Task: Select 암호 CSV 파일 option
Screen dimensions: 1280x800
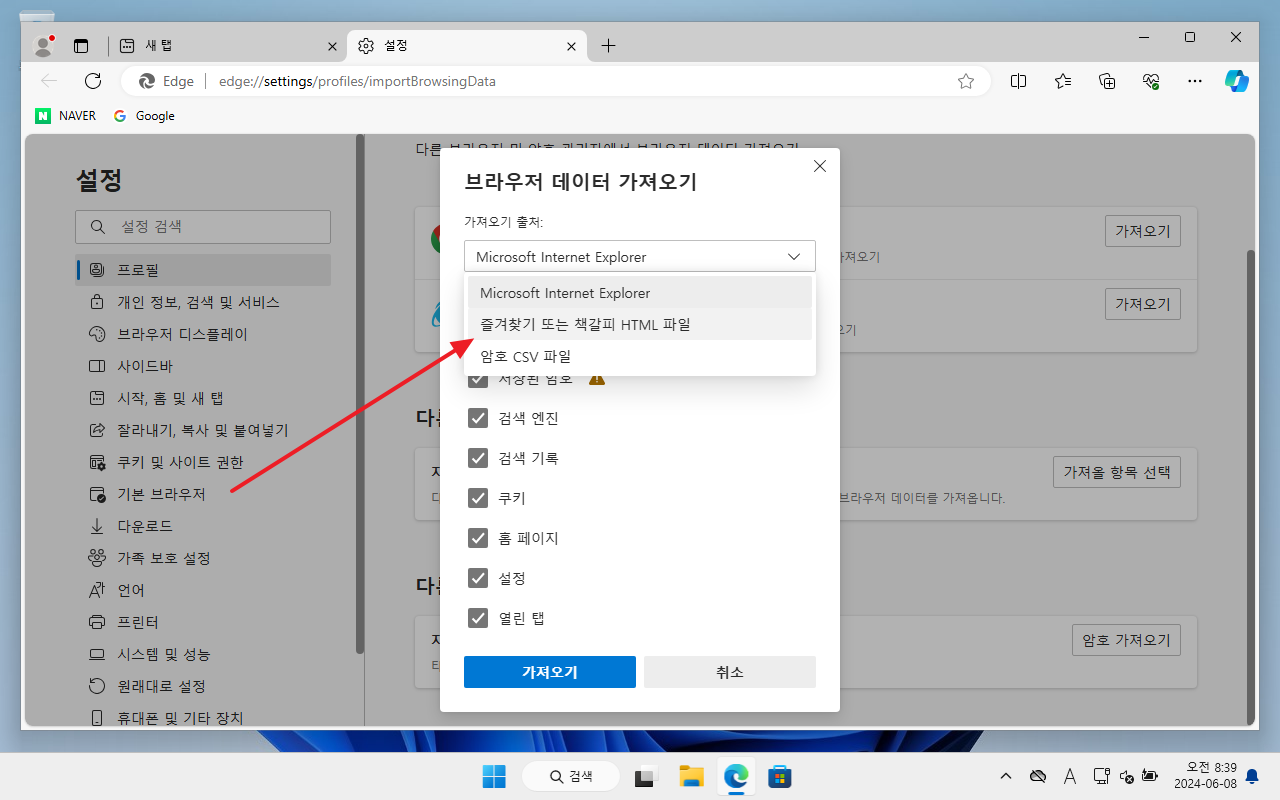Action: (640, 356)
